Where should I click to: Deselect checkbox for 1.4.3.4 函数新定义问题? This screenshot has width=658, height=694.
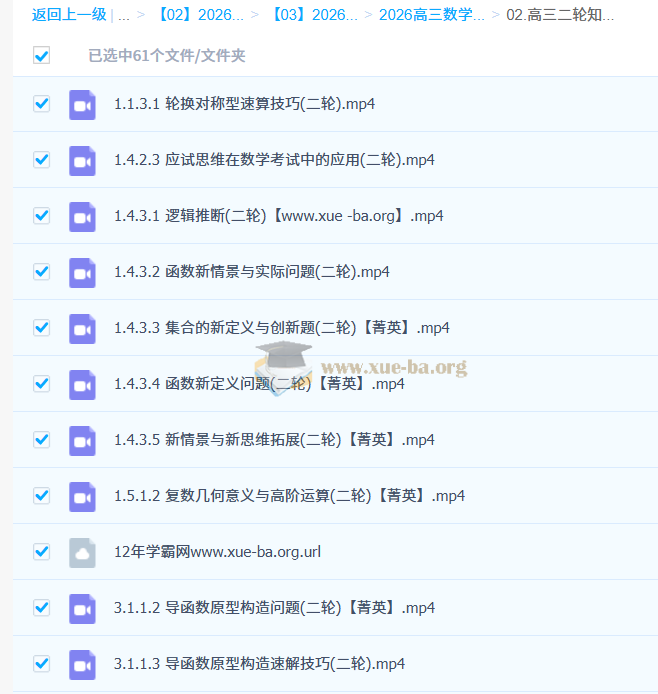click(x=41, y=384)
